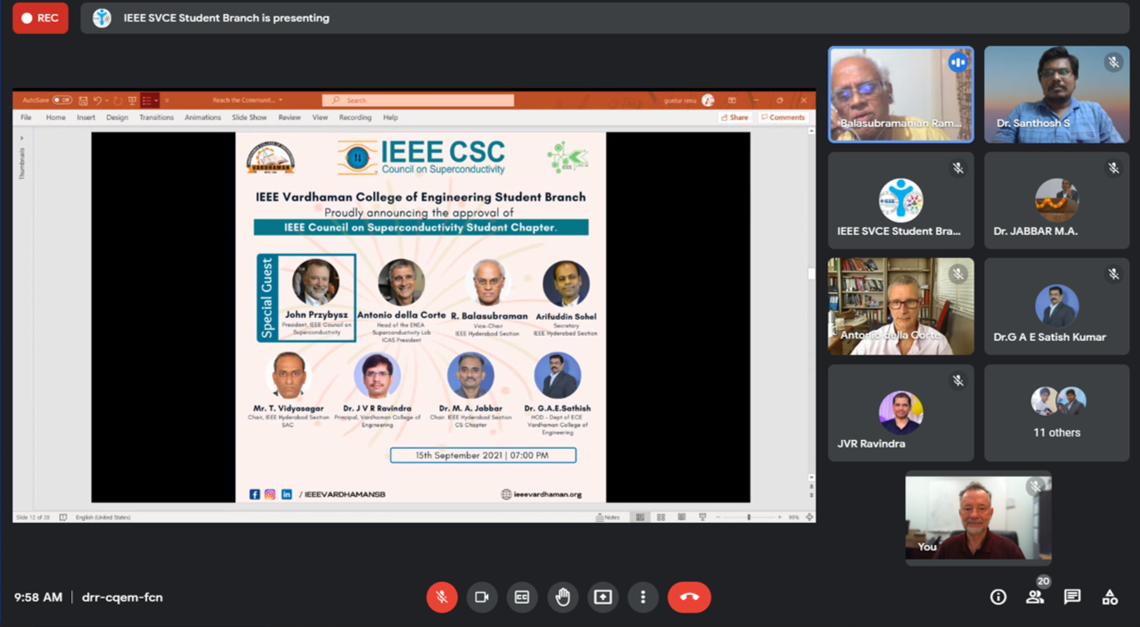Image resolution: width=1140 pixels, height=627 pixels.
Task: Click the Notes button in status bar
Action: [x=608, y=517]
